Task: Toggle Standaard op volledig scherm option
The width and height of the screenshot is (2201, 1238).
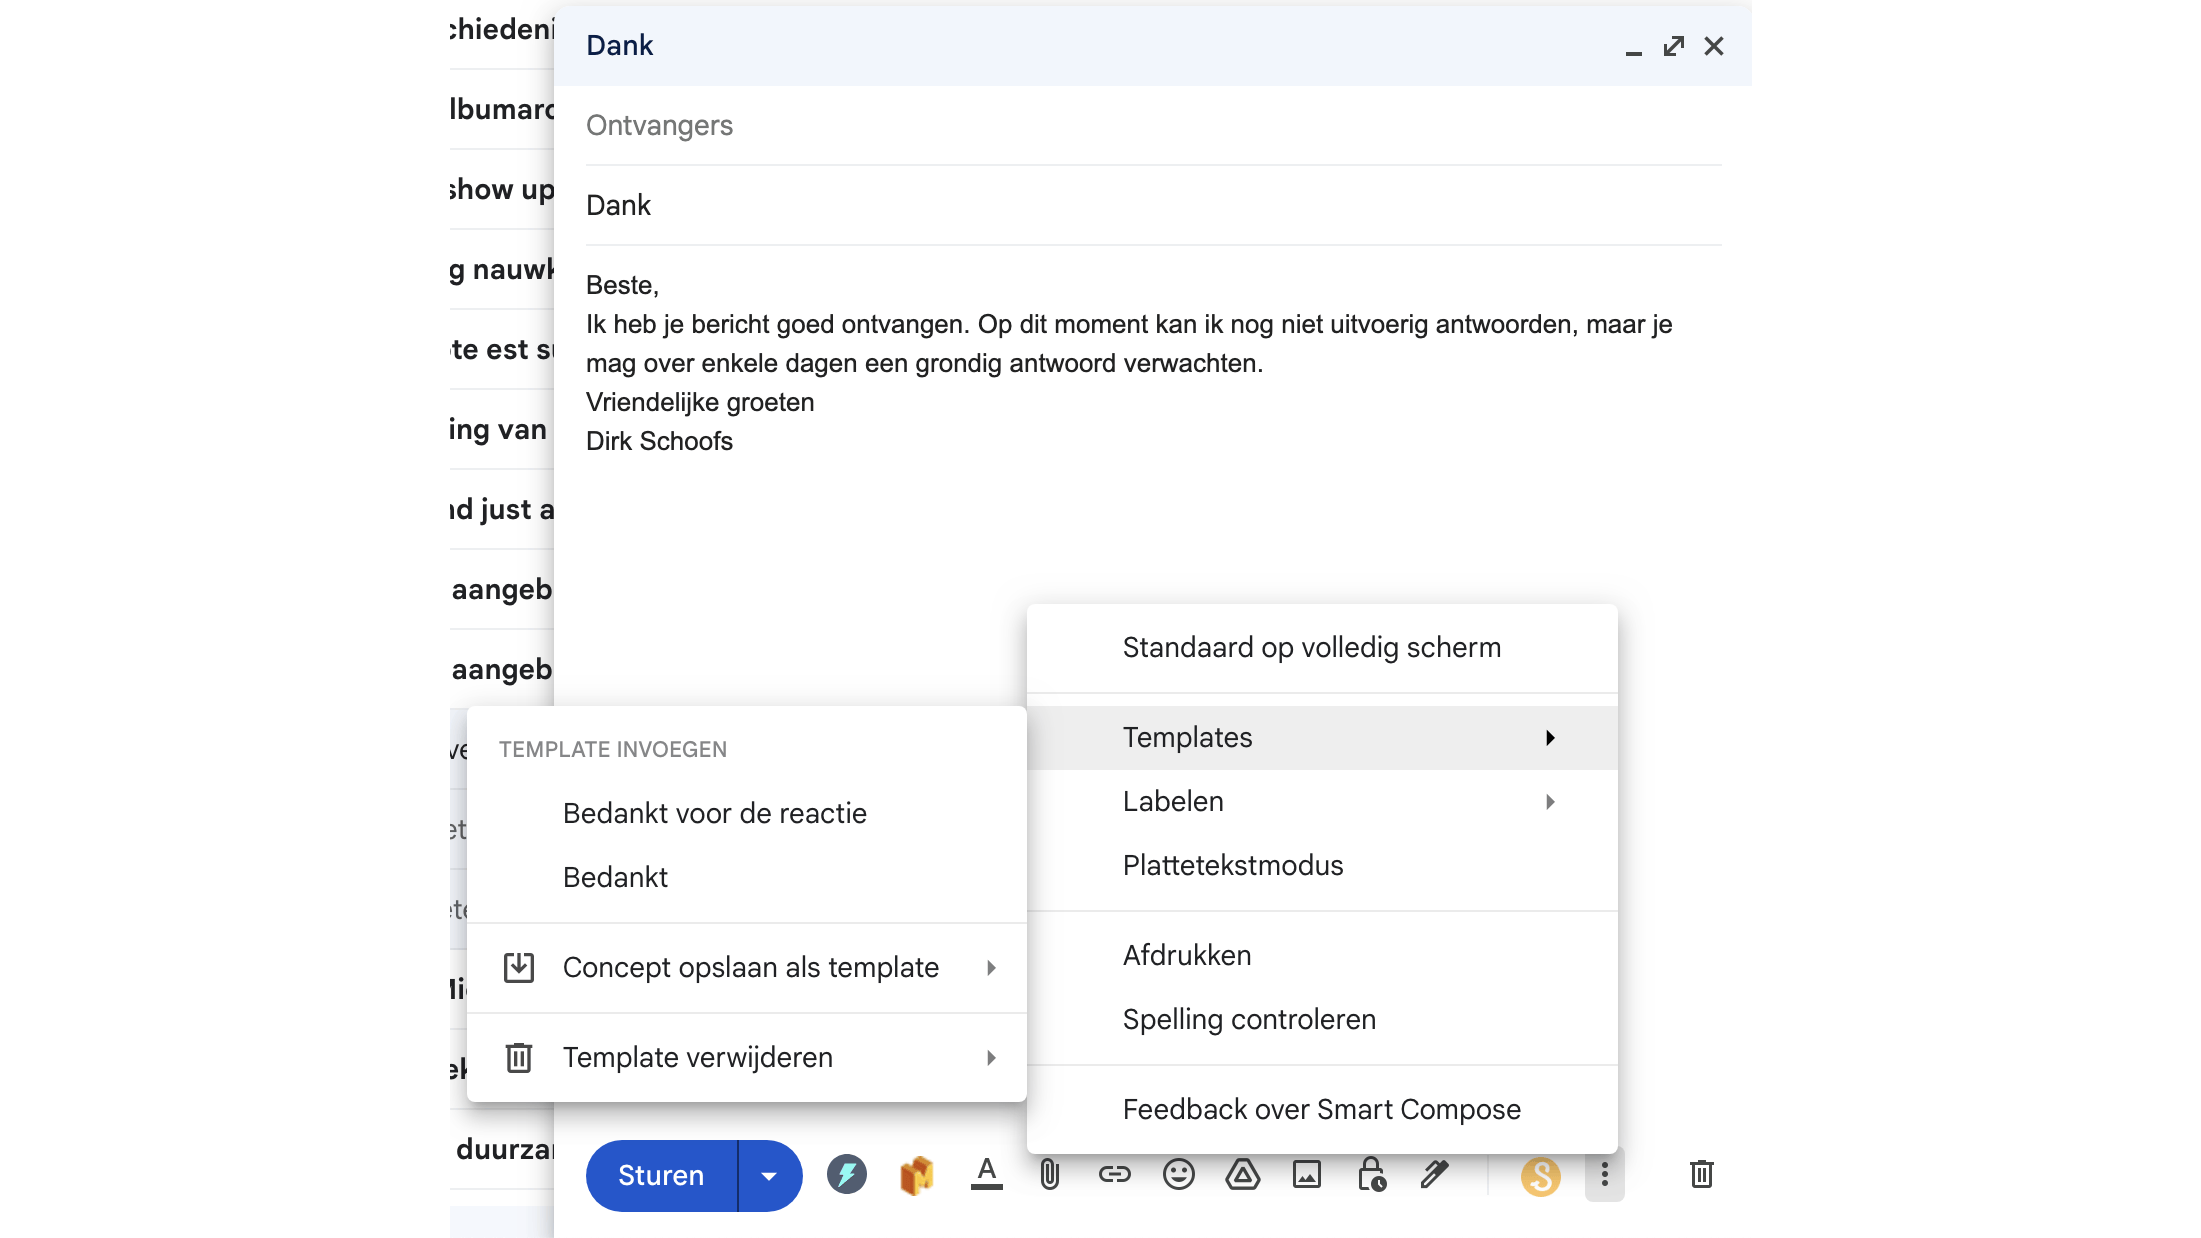Action: pos(1311,647)
